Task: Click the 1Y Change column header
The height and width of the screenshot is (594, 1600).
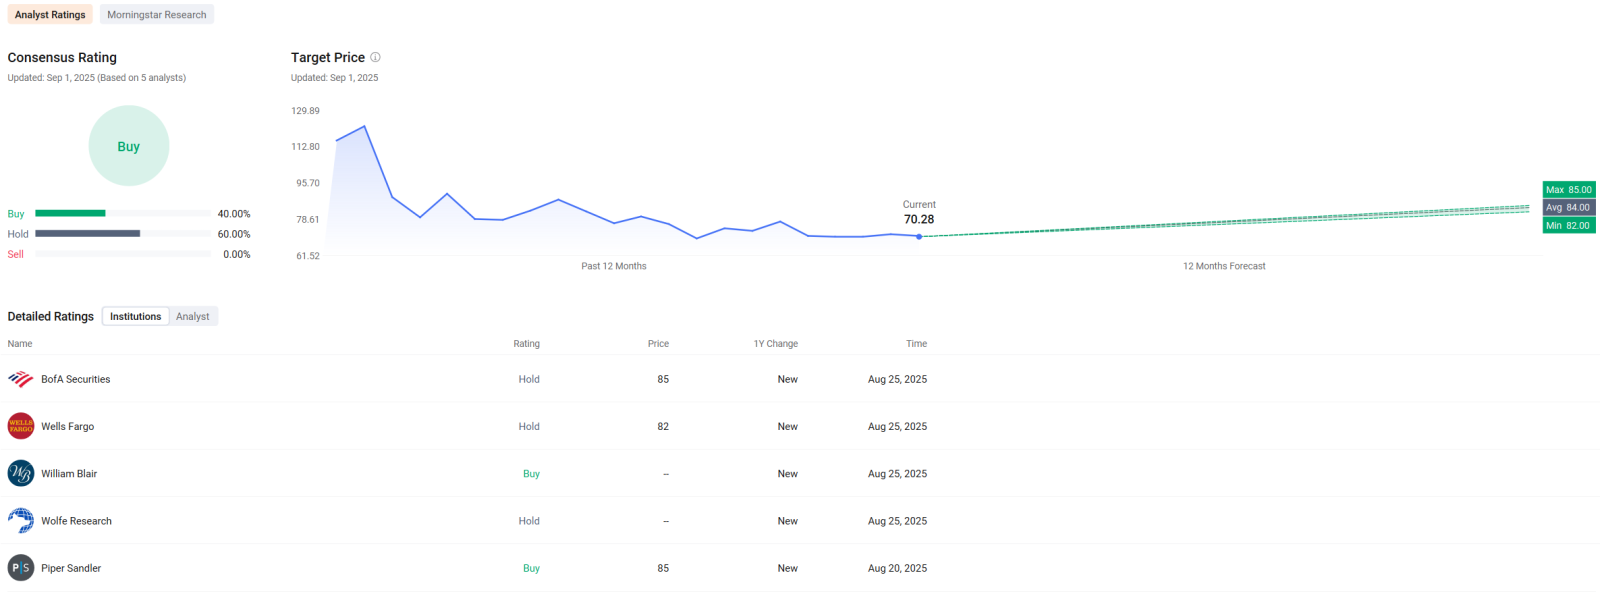Action: point(775,344)
